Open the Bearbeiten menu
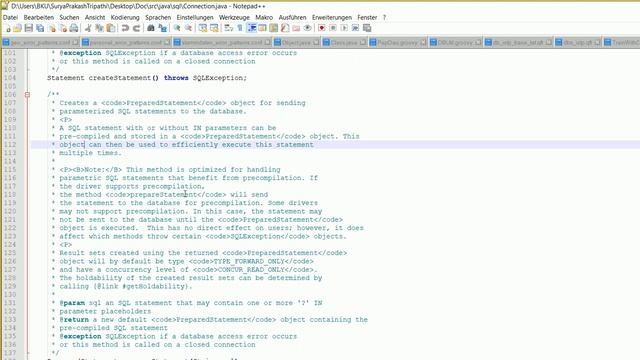Screen dimensions: 640x360 click(38, 18)
